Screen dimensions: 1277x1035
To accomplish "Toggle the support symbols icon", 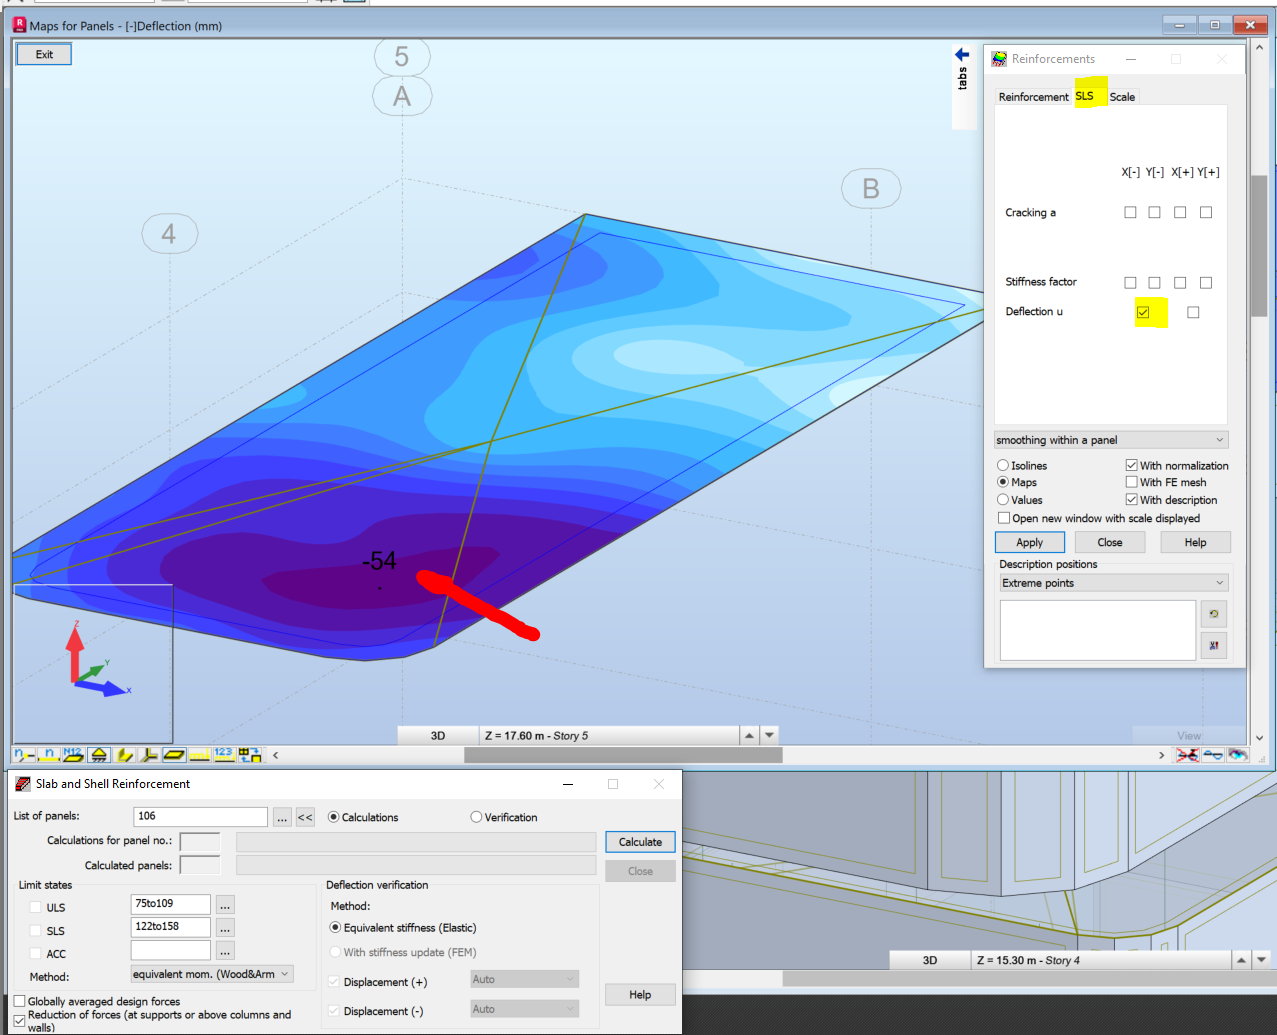I will click(x=99, y=755).
